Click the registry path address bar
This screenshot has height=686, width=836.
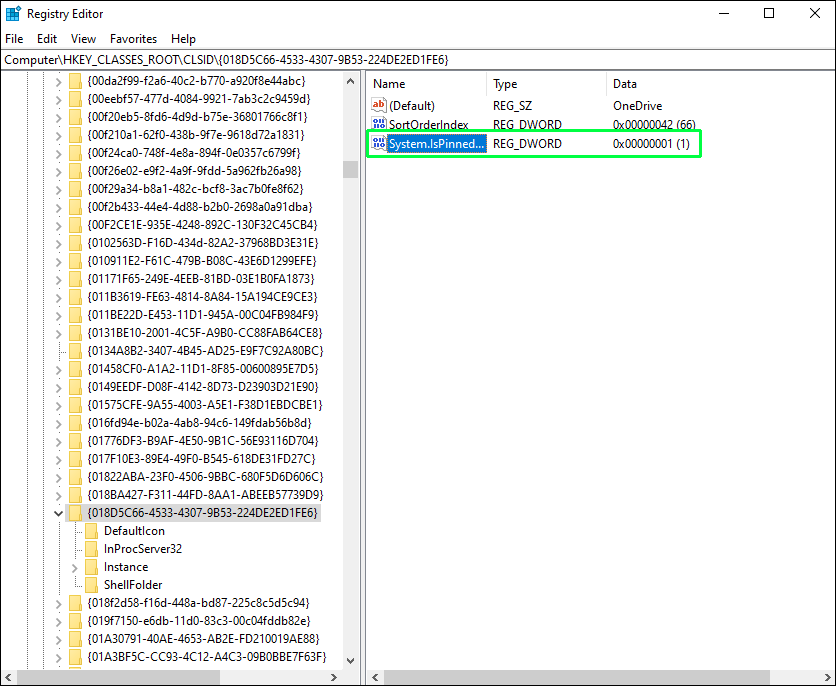click(418, 60)
